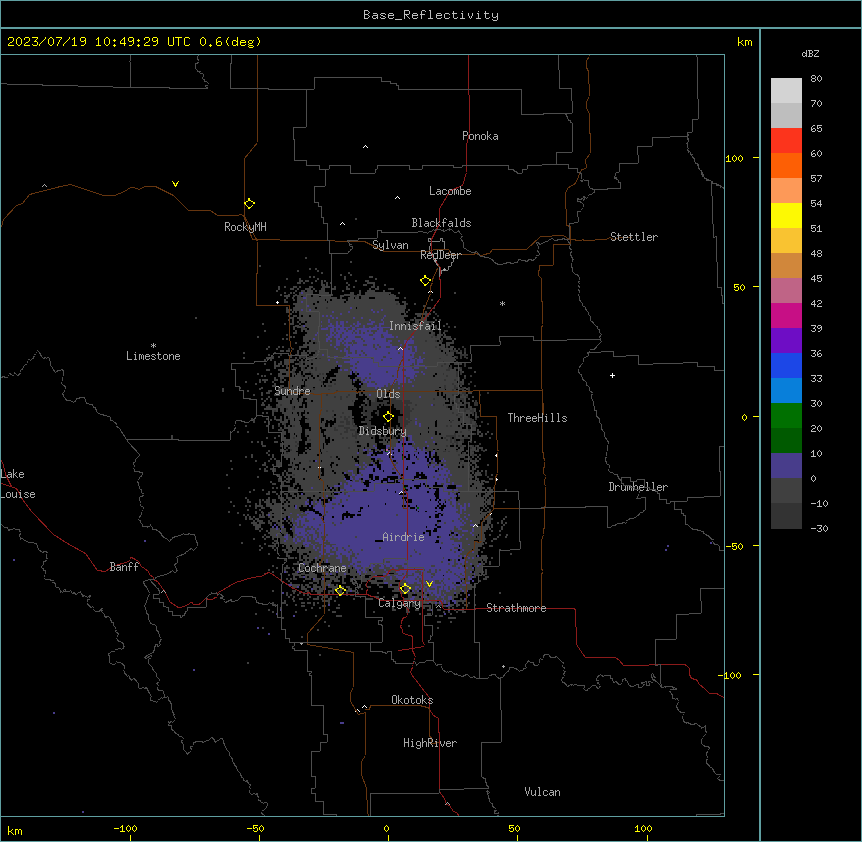Click the asterisk marker above Limestone label
The height and width of the screenshot is (842, 862).
tap(153, 346)
